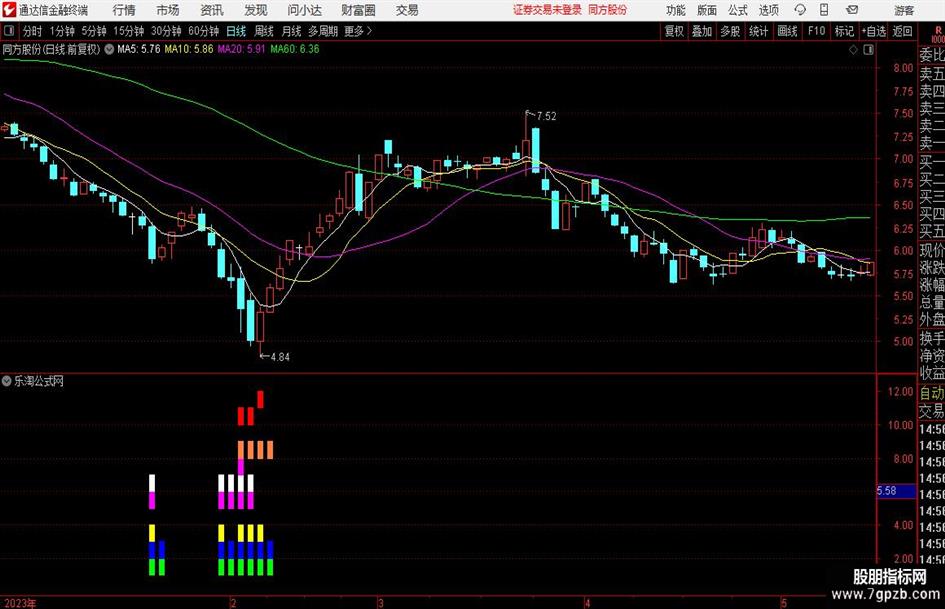
Task: Click the MA20: 5.91 indicator value
Action: (241, 49)
